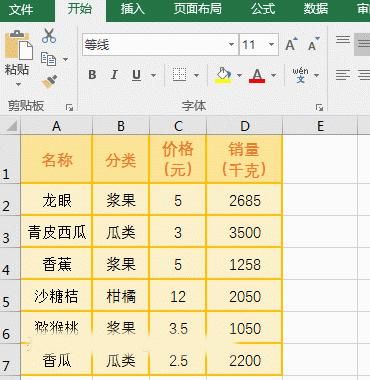Select cell with value 2200
The image size is (370, 380).
(245, 360)
